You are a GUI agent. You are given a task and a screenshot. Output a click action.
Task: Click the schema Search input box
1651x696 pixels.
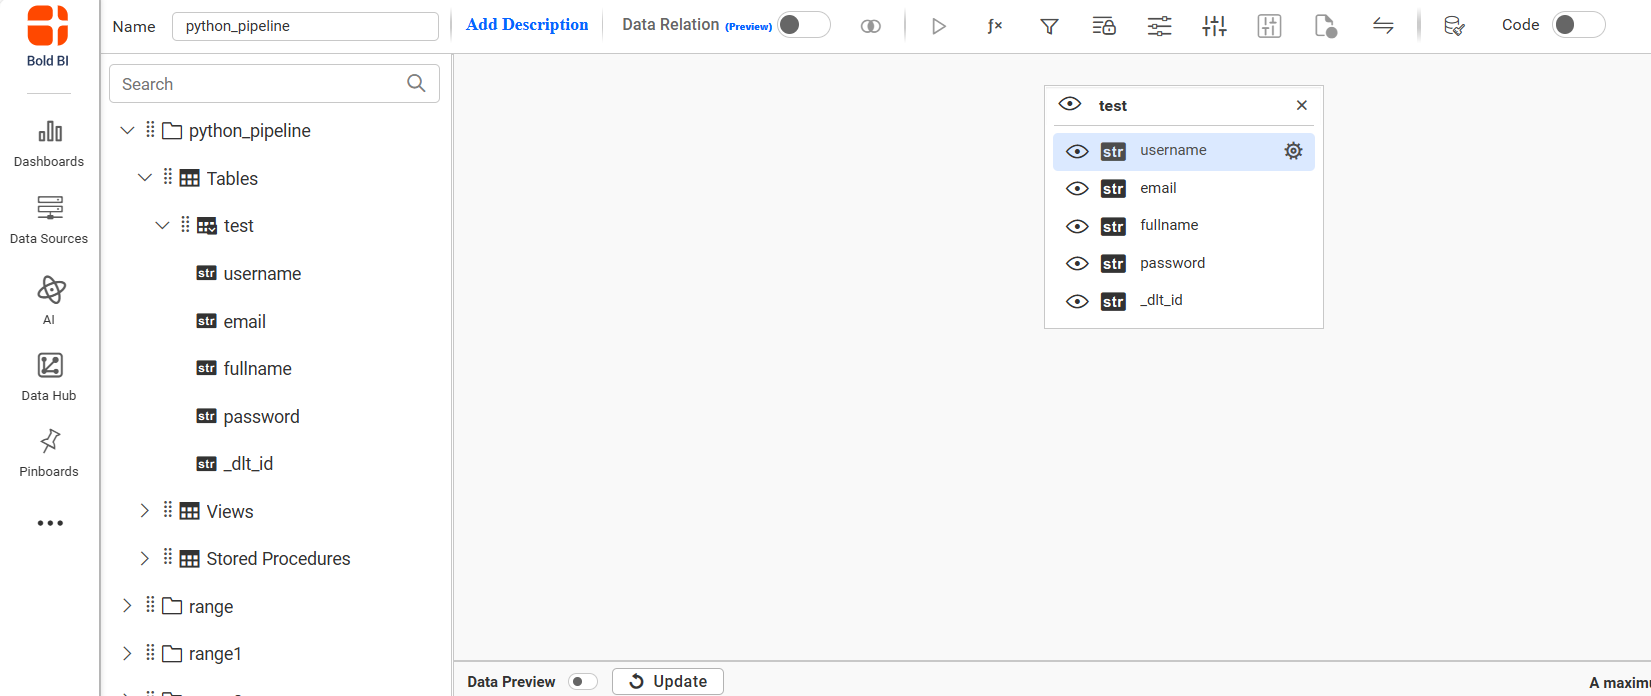pyautogui.click(x=260, y=84)
